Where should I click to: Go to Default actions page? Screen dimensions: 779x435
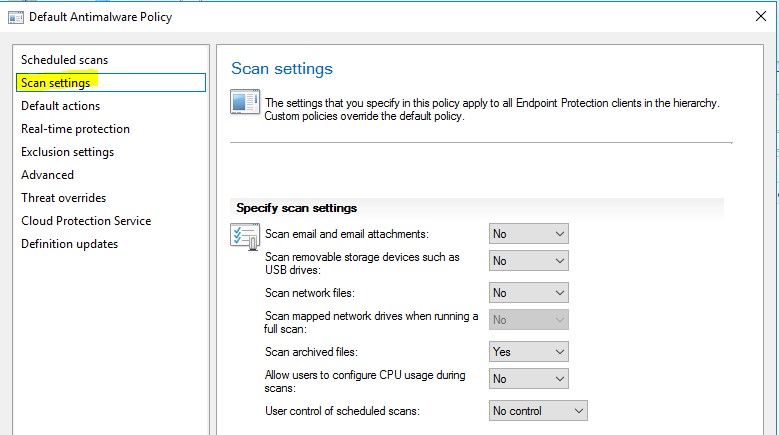click(60, 106)
